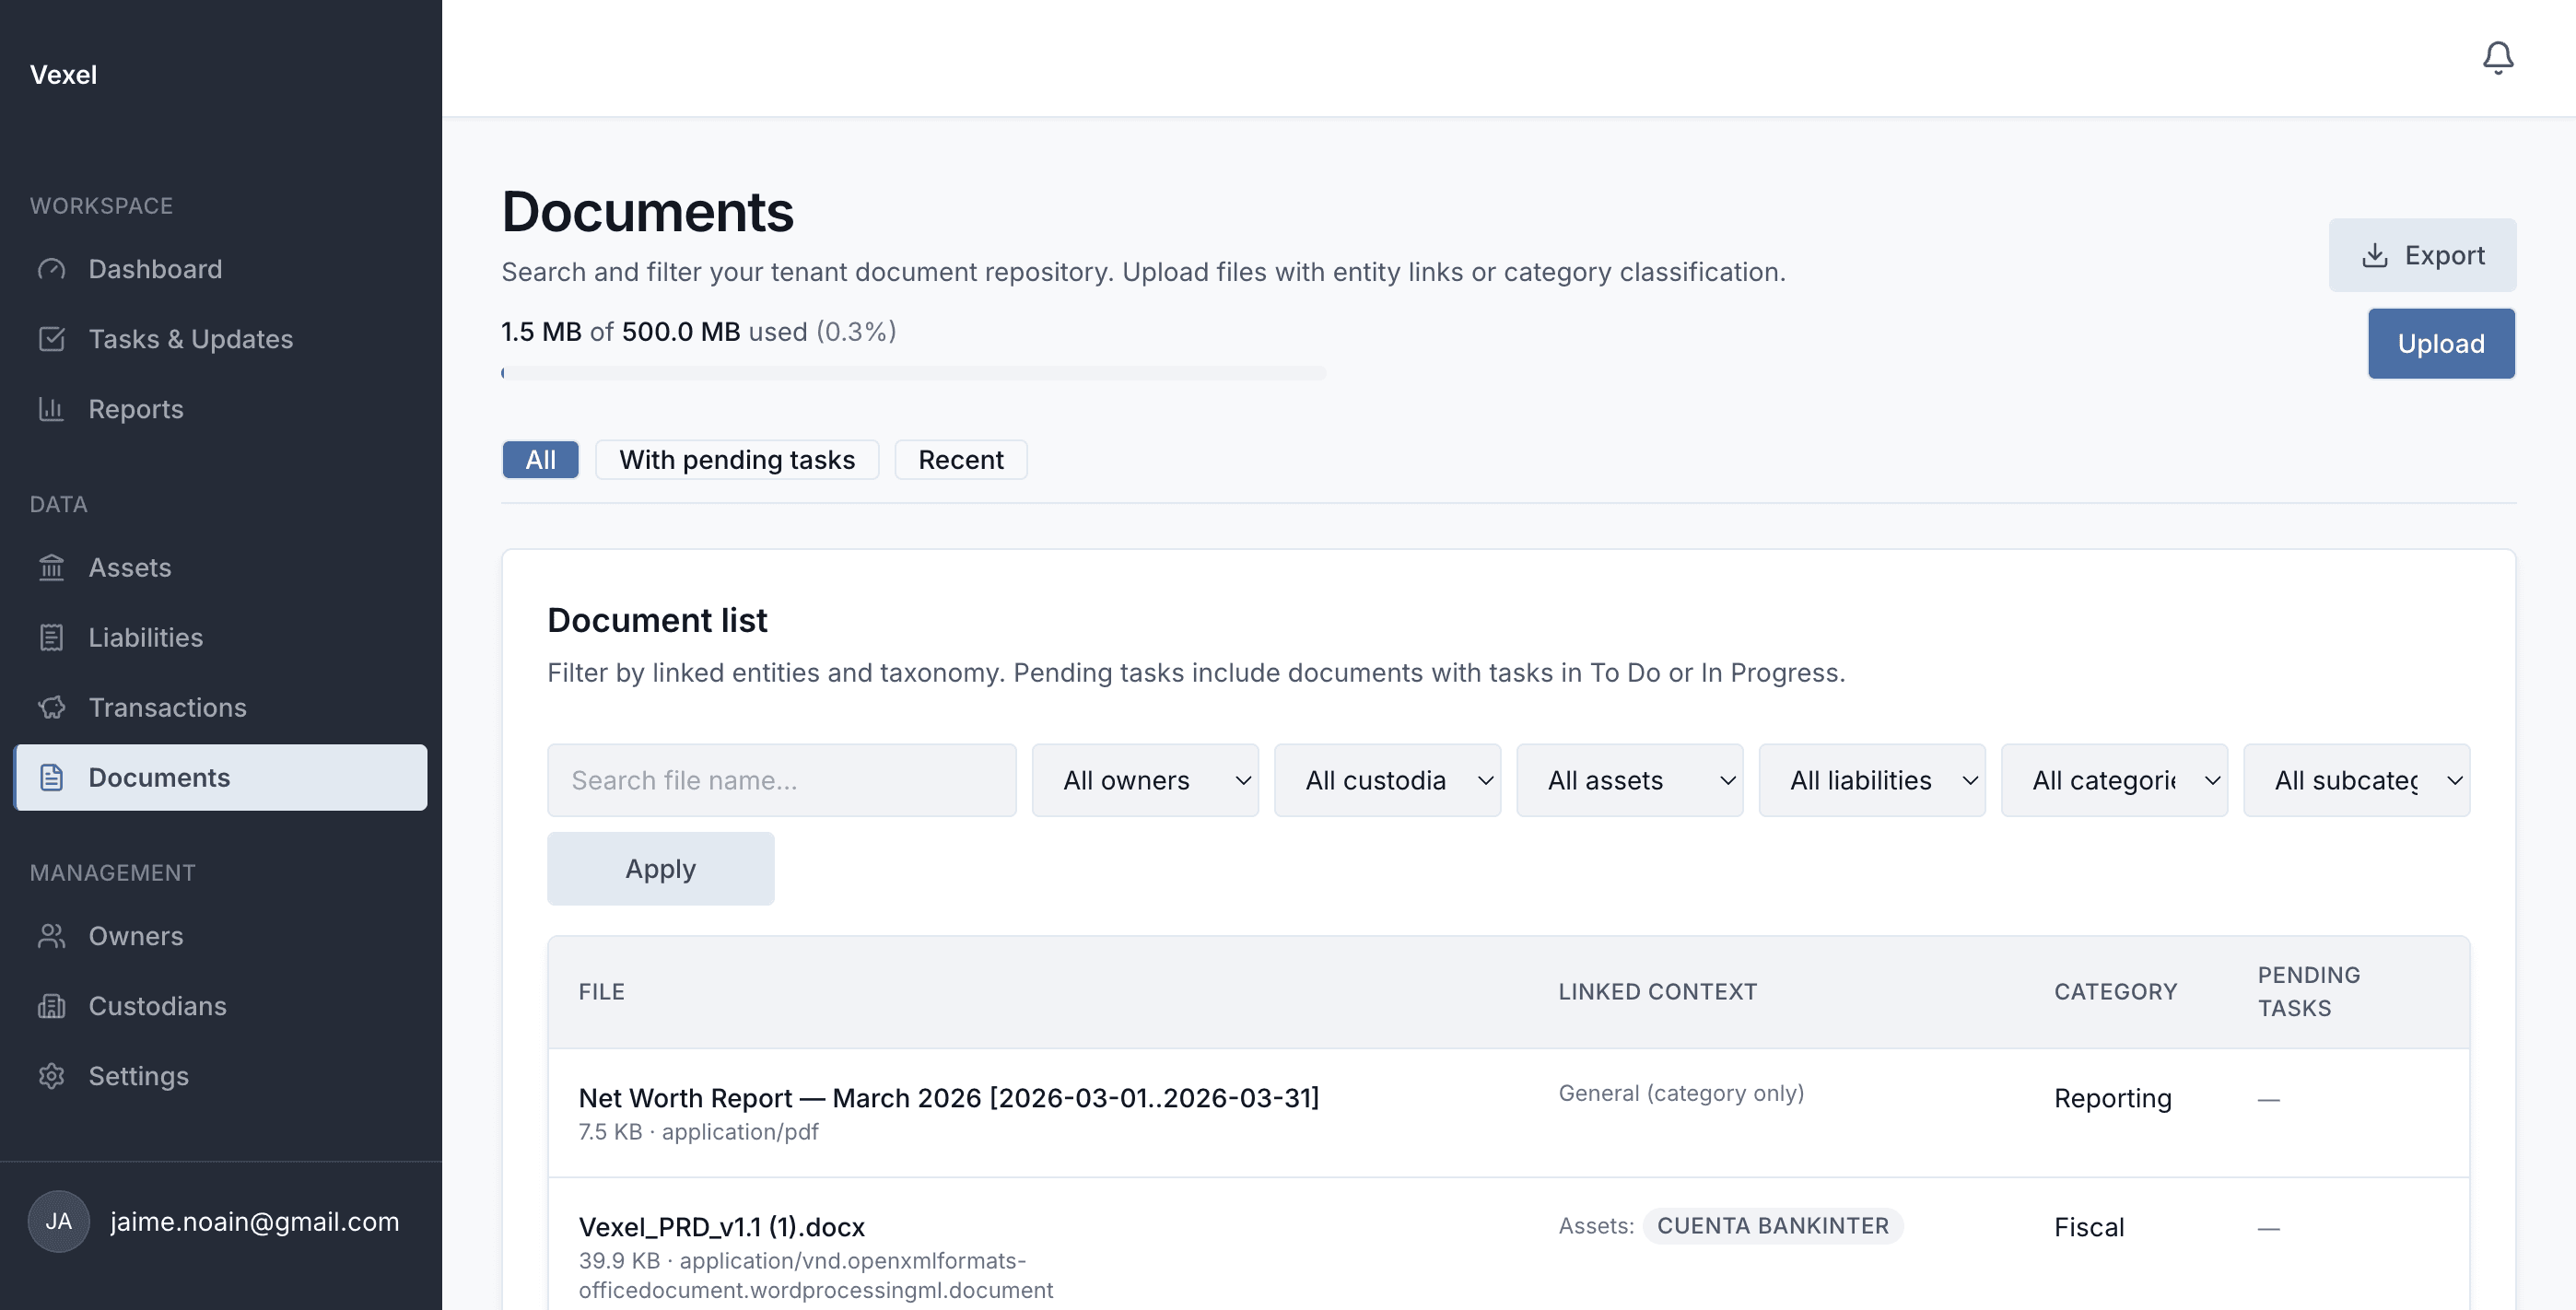This screenshot has width=2576, height=1310.
Task: Select the All filter chip
Action: (540, 459)
